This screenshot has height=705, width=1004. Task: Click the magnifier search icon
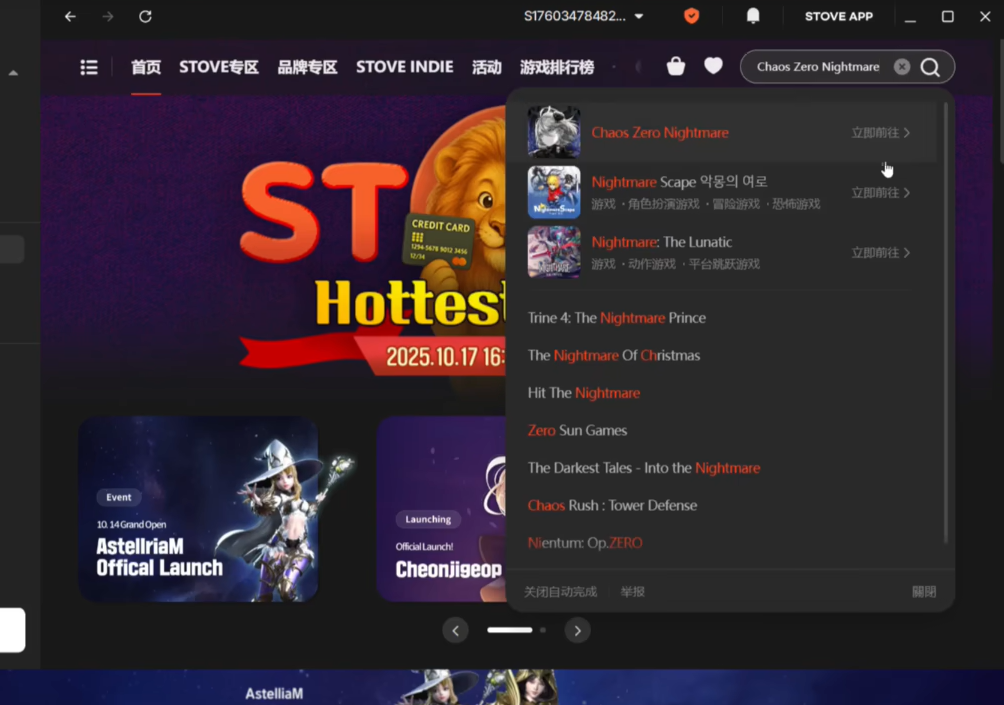(x=930, y=67)
